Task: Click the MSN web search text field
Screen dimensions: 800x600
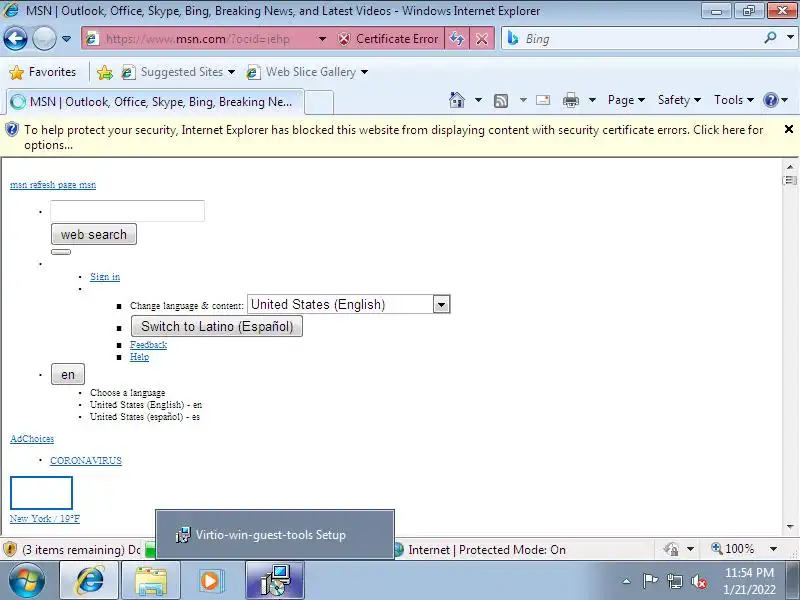Action: [127, 211]
